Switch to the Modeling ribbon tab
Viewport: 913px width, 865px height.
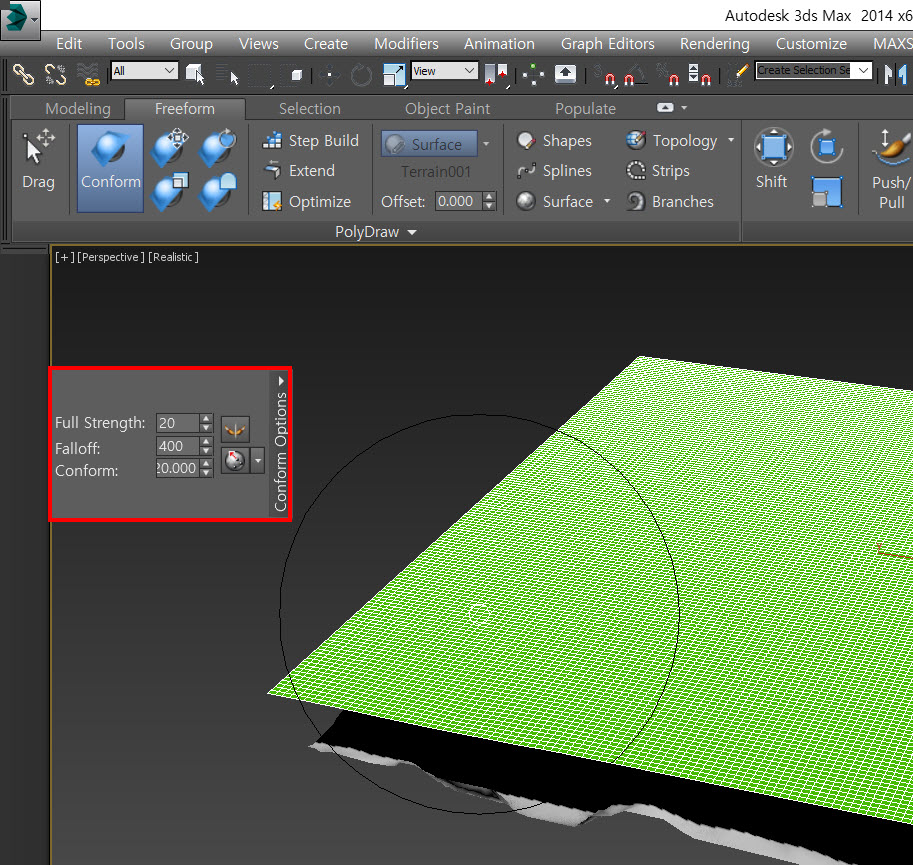click(77, 109)
